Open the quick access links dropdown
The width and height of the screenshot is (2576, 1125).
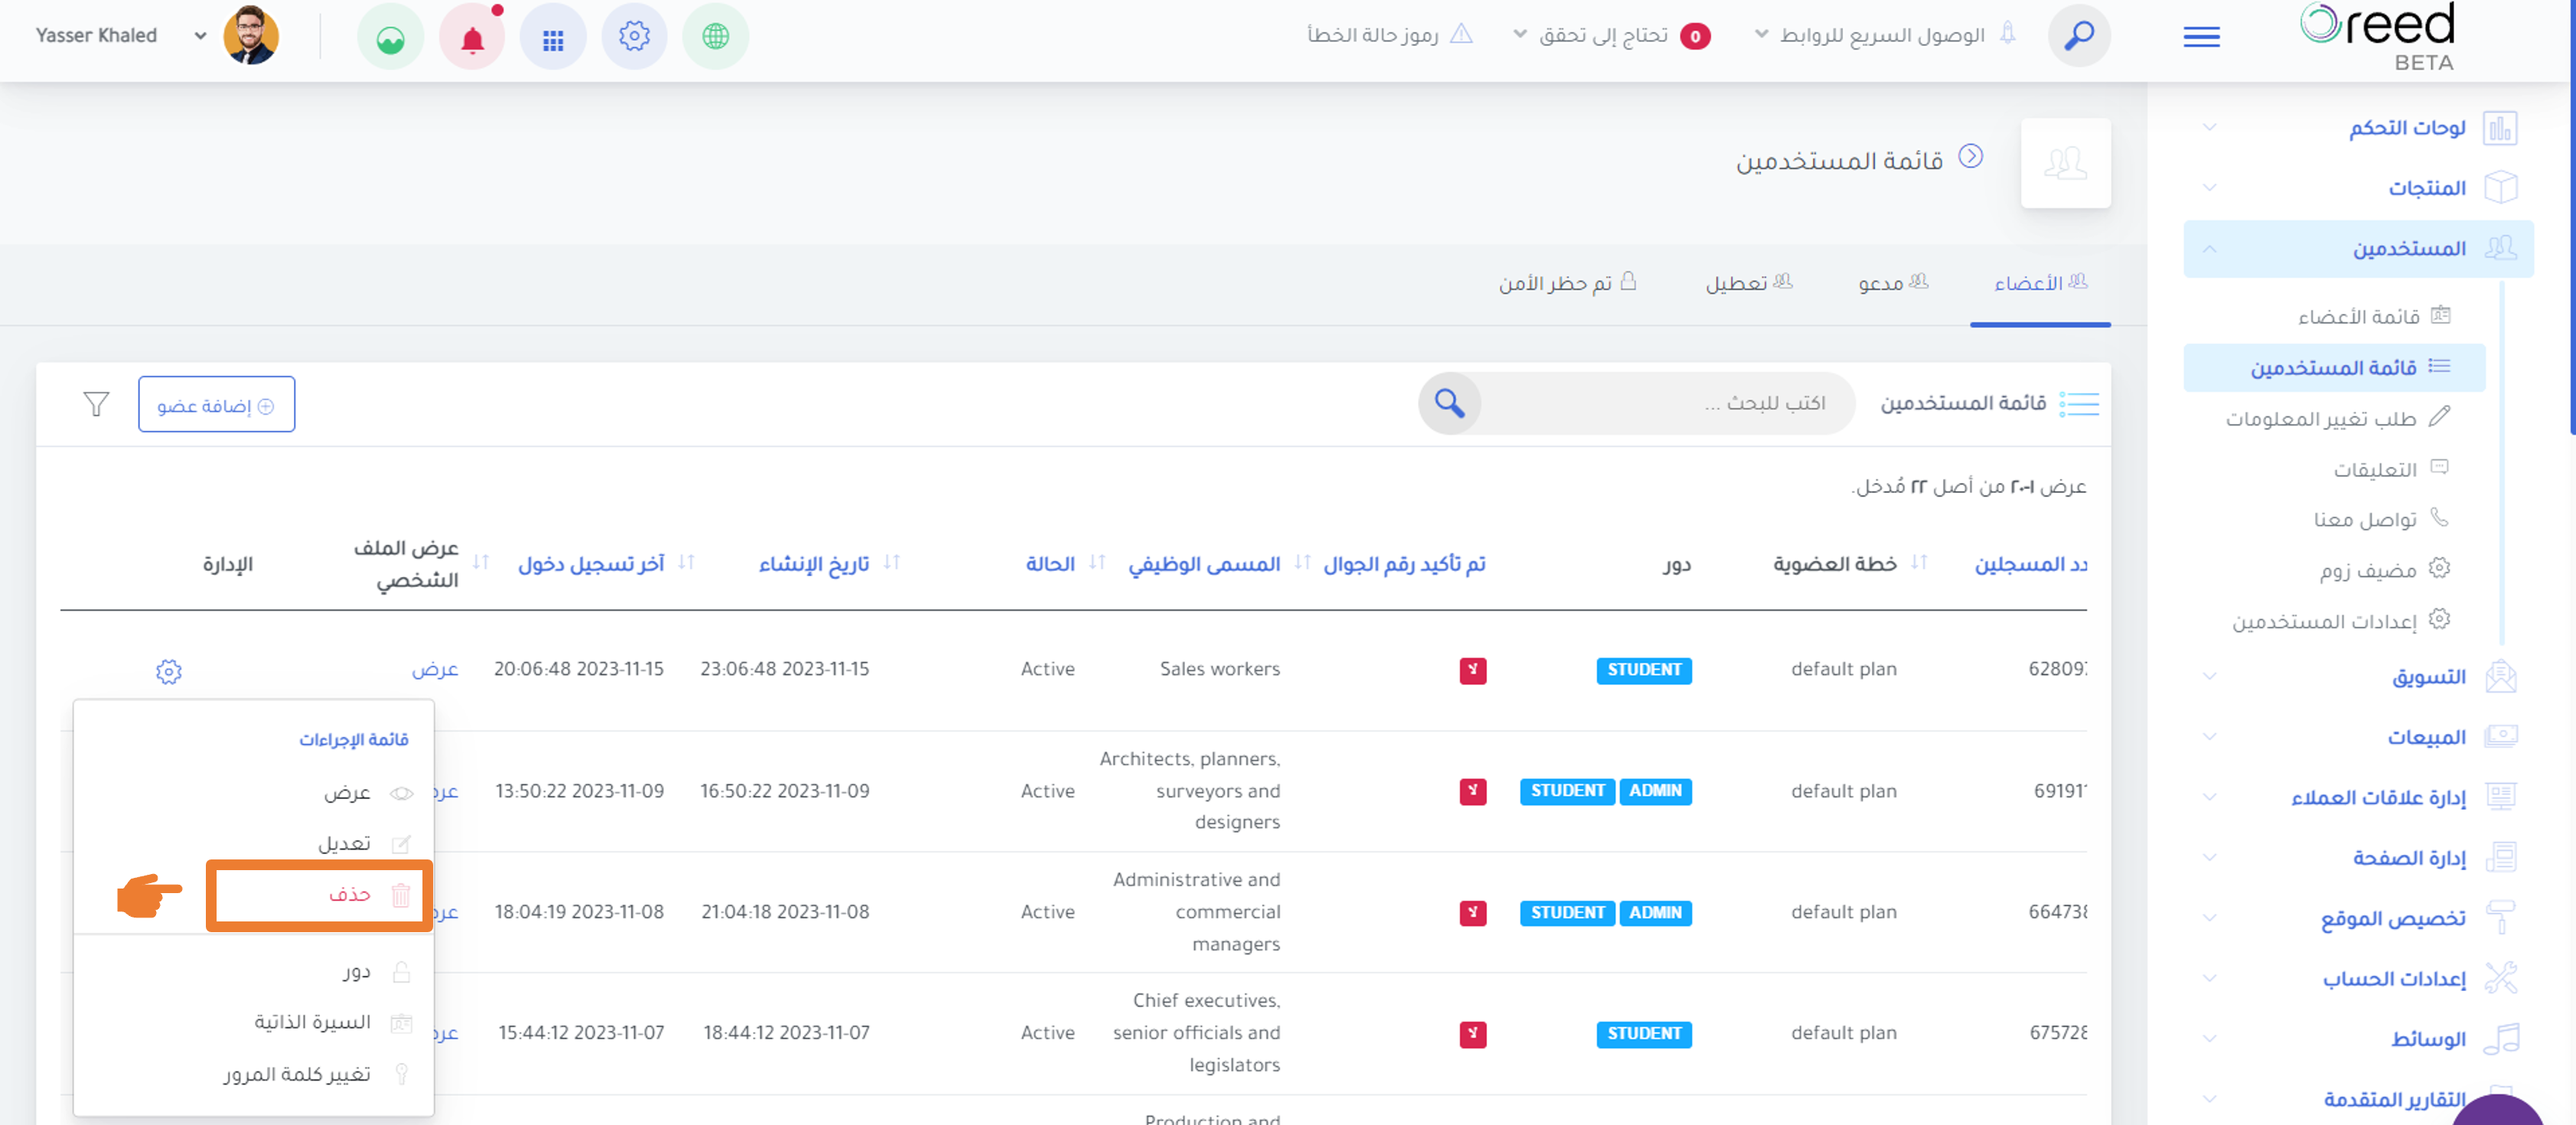(x=1885, y=36)
